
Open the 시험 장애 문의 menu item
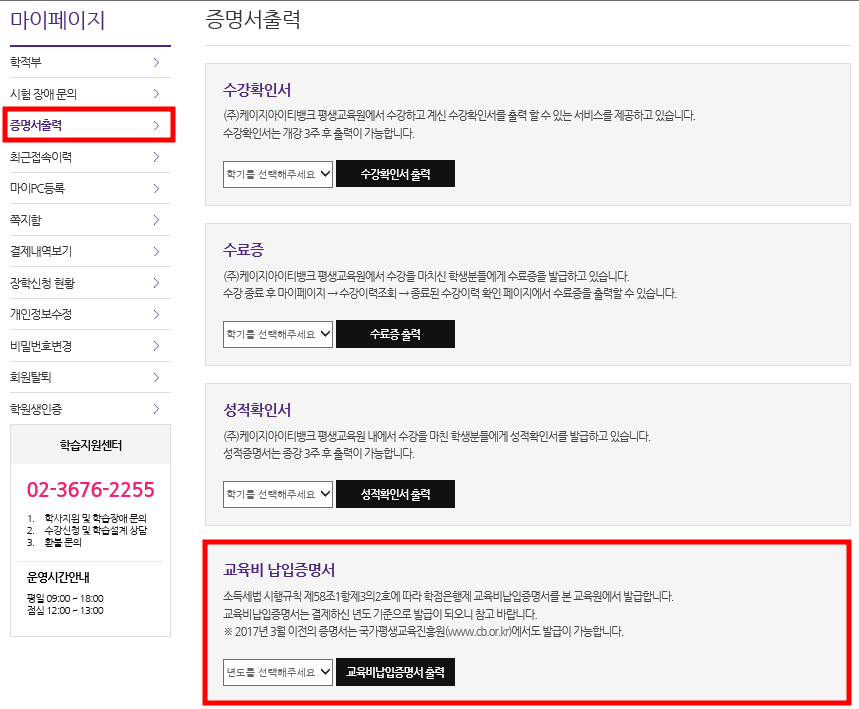click(x=90, y=94)
